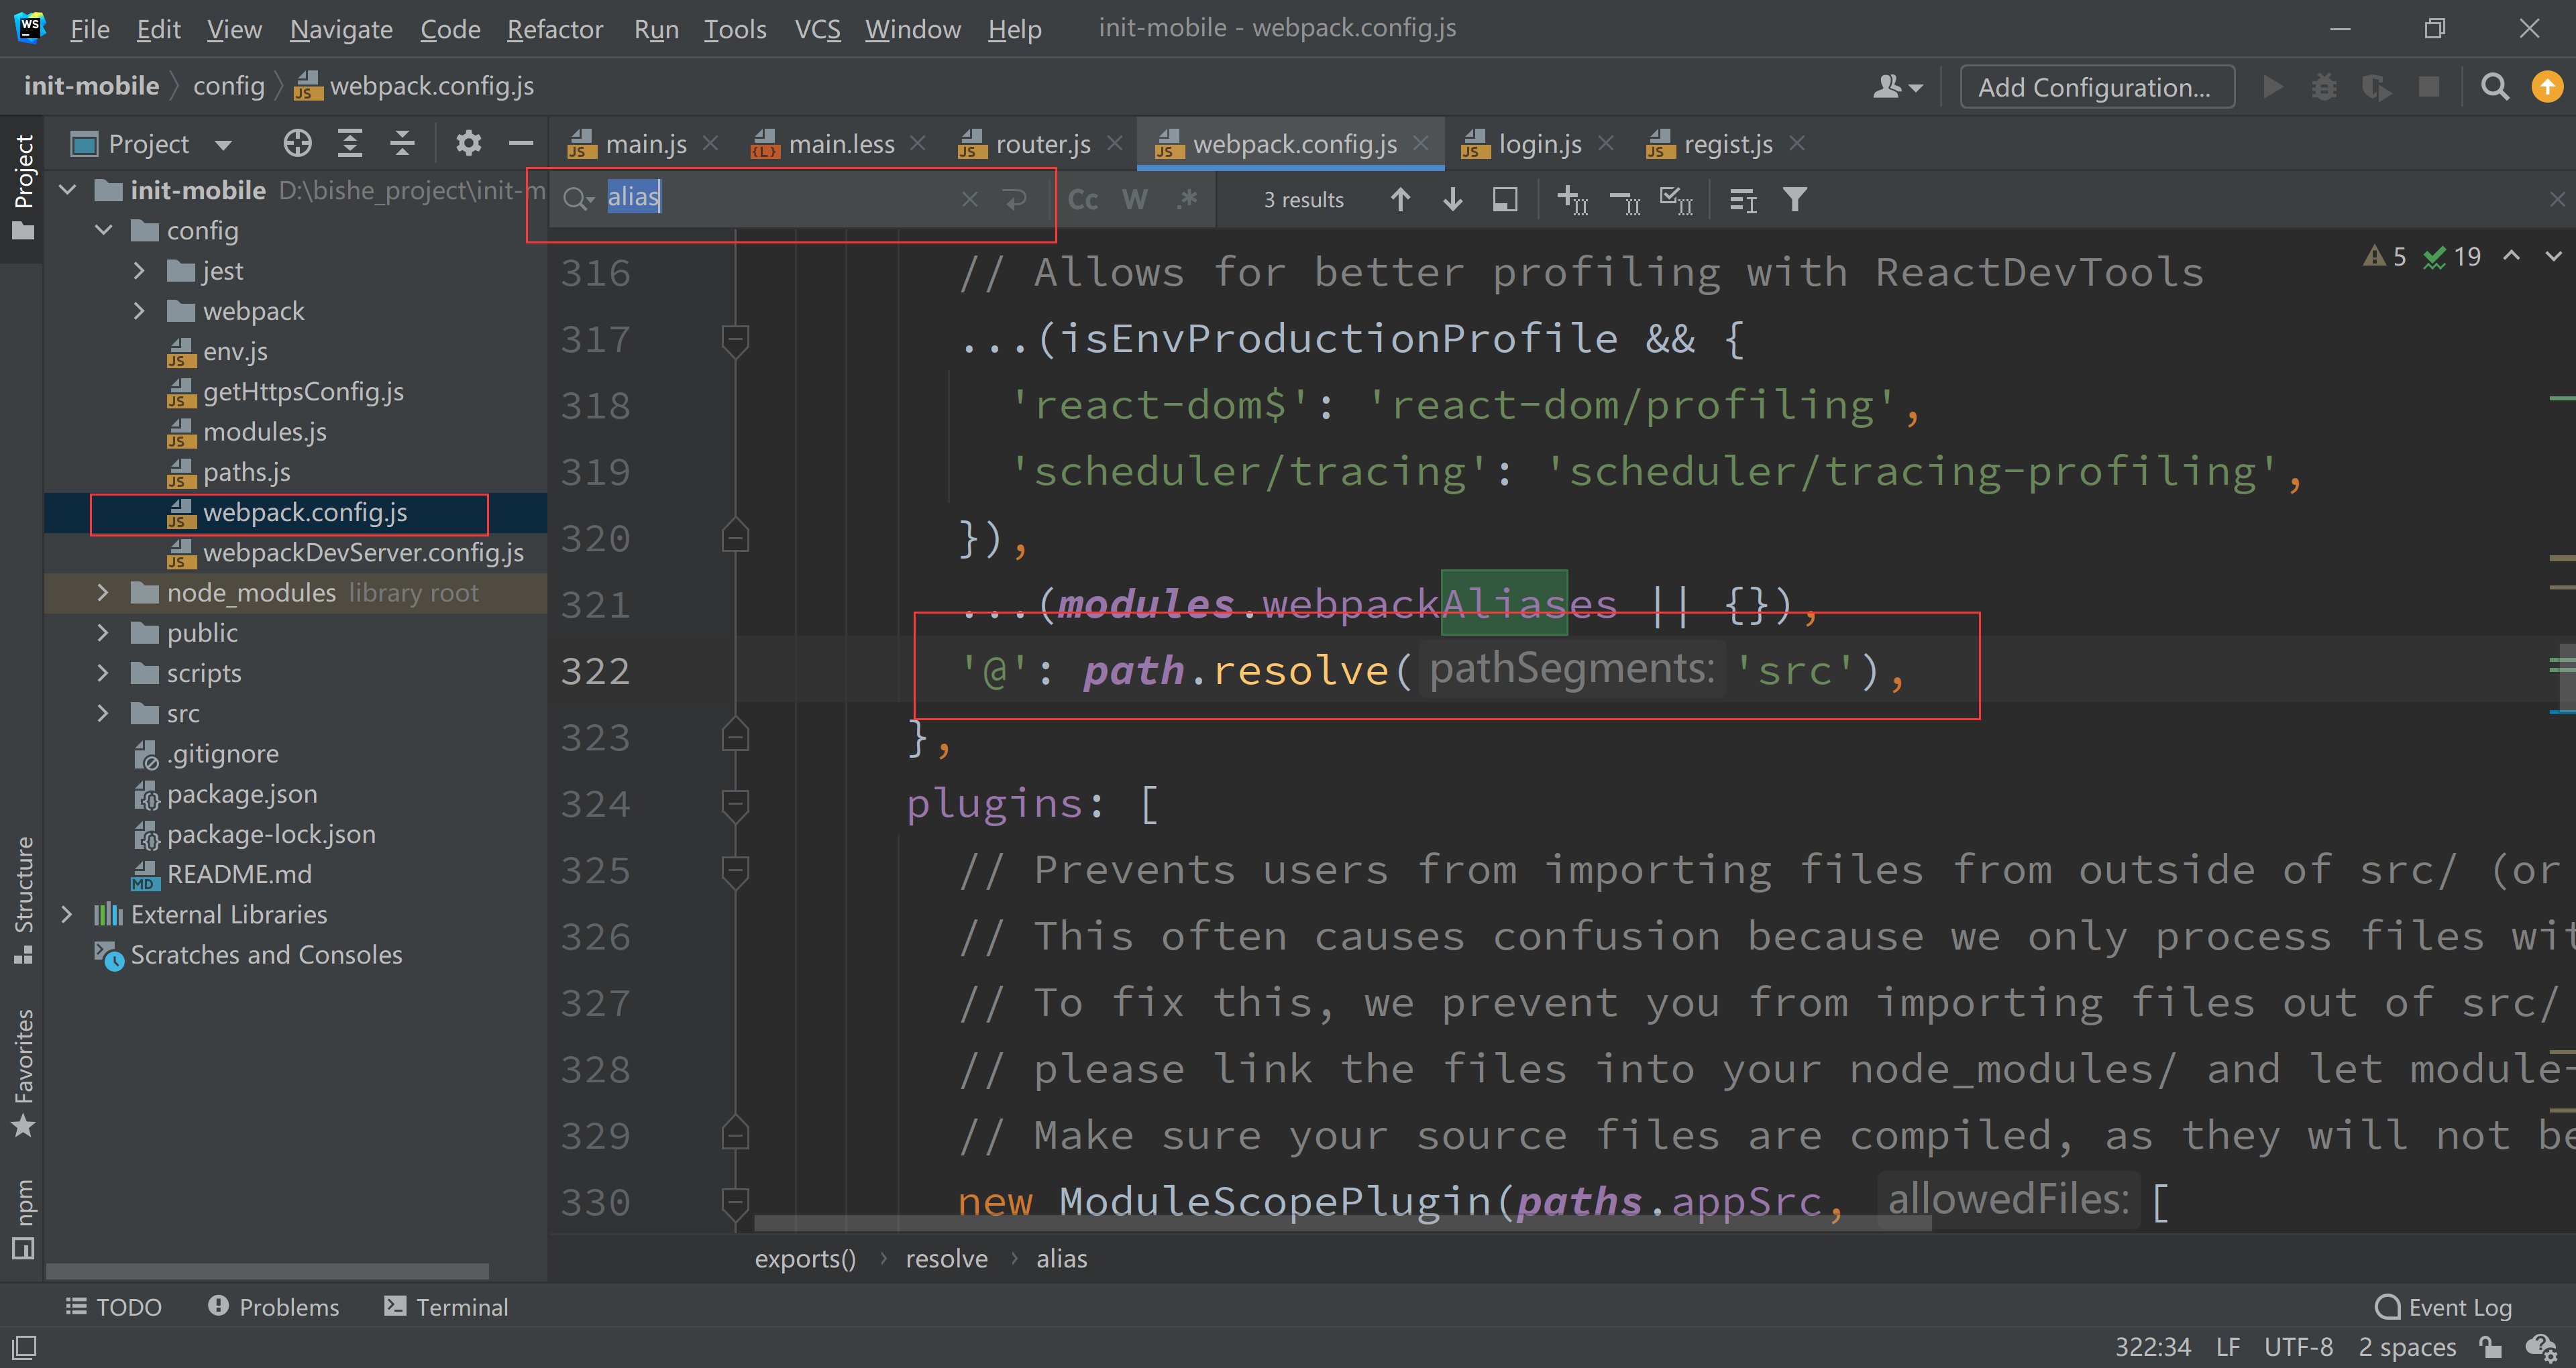
Task: Open the Terminal tool window
Action: pyautogui.click(x=446, y=1306)
